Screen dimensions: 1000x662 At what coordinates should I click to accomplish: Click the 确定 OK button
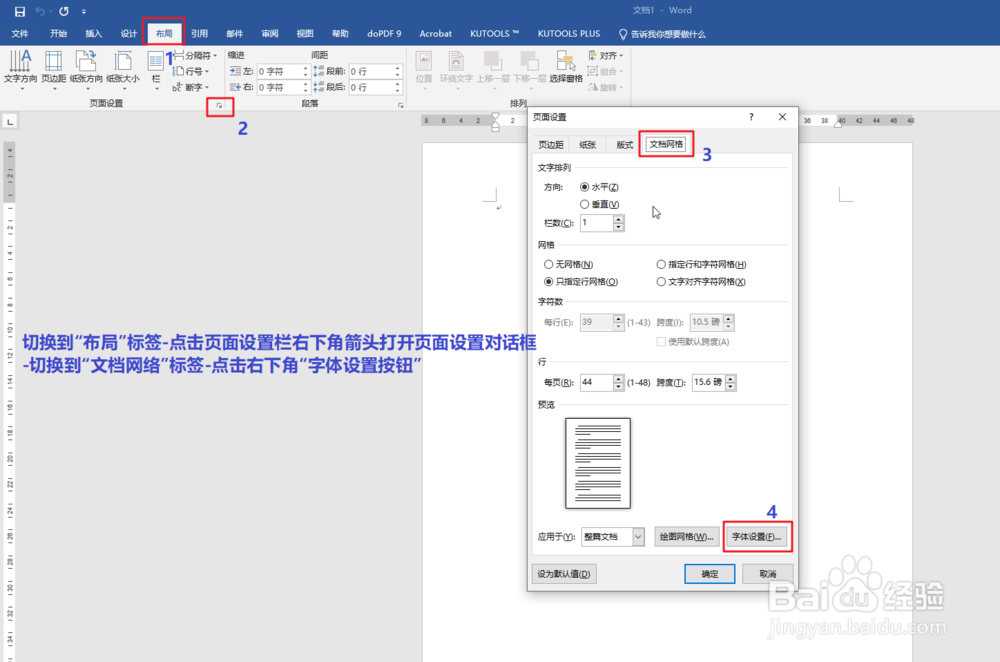[x=710, y=574]
